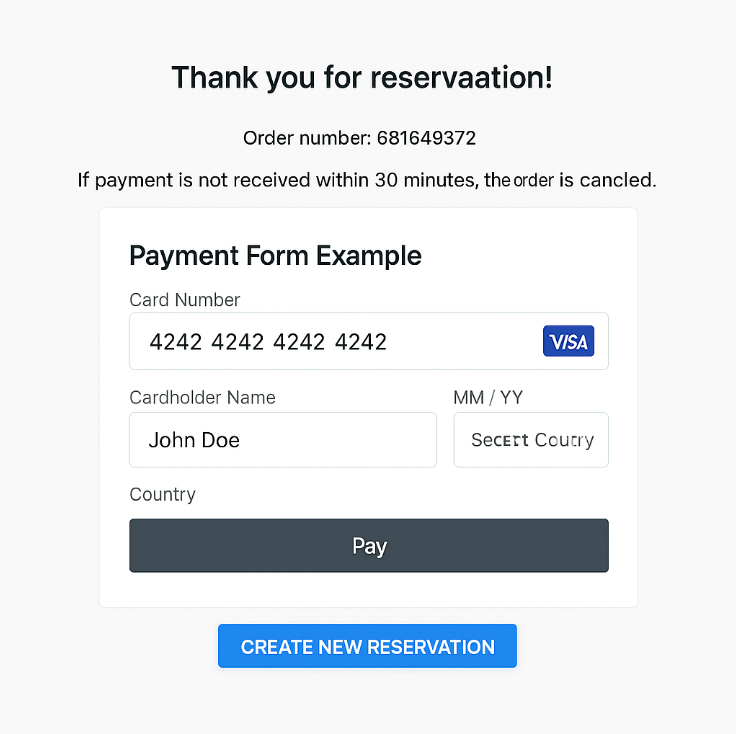Click the "MM / YY" label
Image resolution: width=736 pixels, height=734 pixels.
click(488, 397)
